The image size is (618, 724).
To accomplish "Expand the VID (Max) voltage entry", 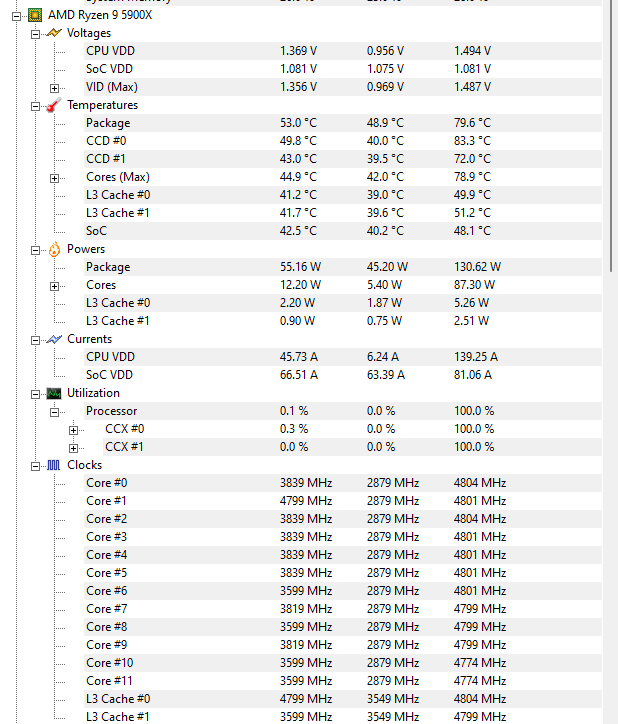I will point(55,88).
